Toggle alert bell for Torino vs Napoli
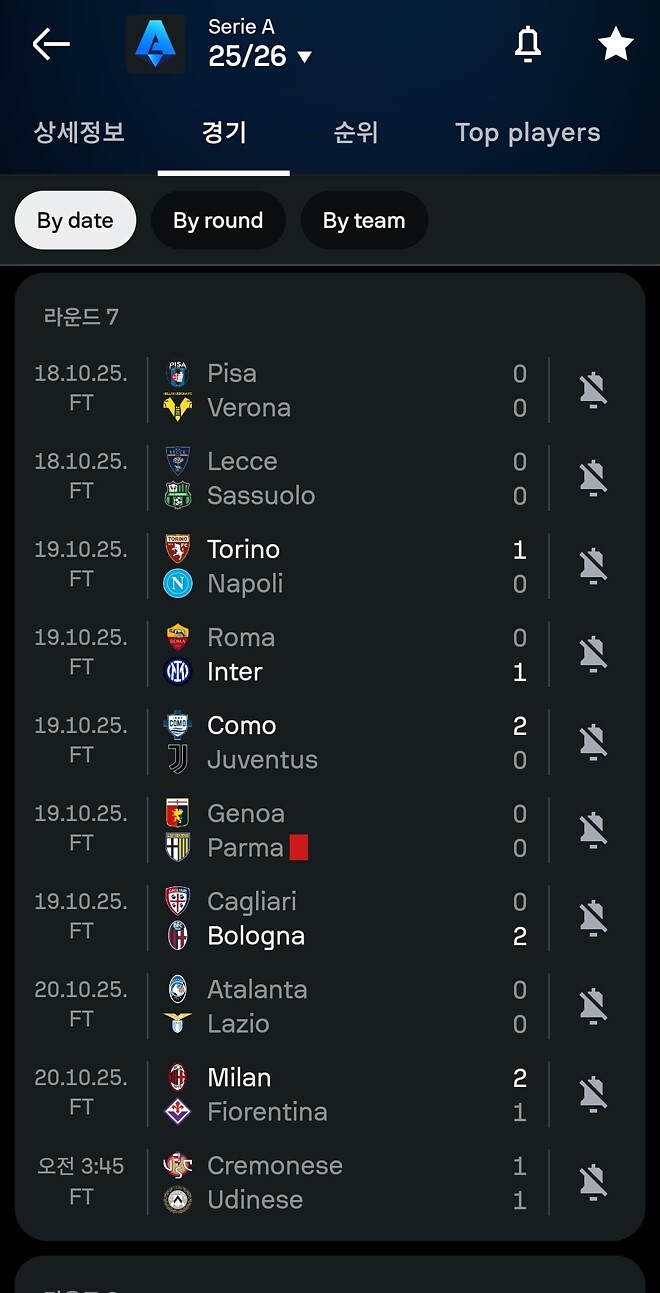Image resolution: width=660 pixels, height=1293 pixels. pos(593,566)
